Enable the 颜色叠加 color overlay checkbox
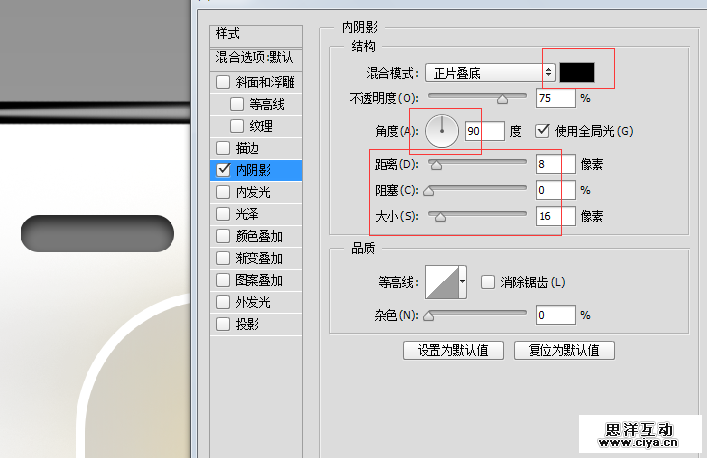The width and height of the screenshot is (707, 458). point(223,236)
